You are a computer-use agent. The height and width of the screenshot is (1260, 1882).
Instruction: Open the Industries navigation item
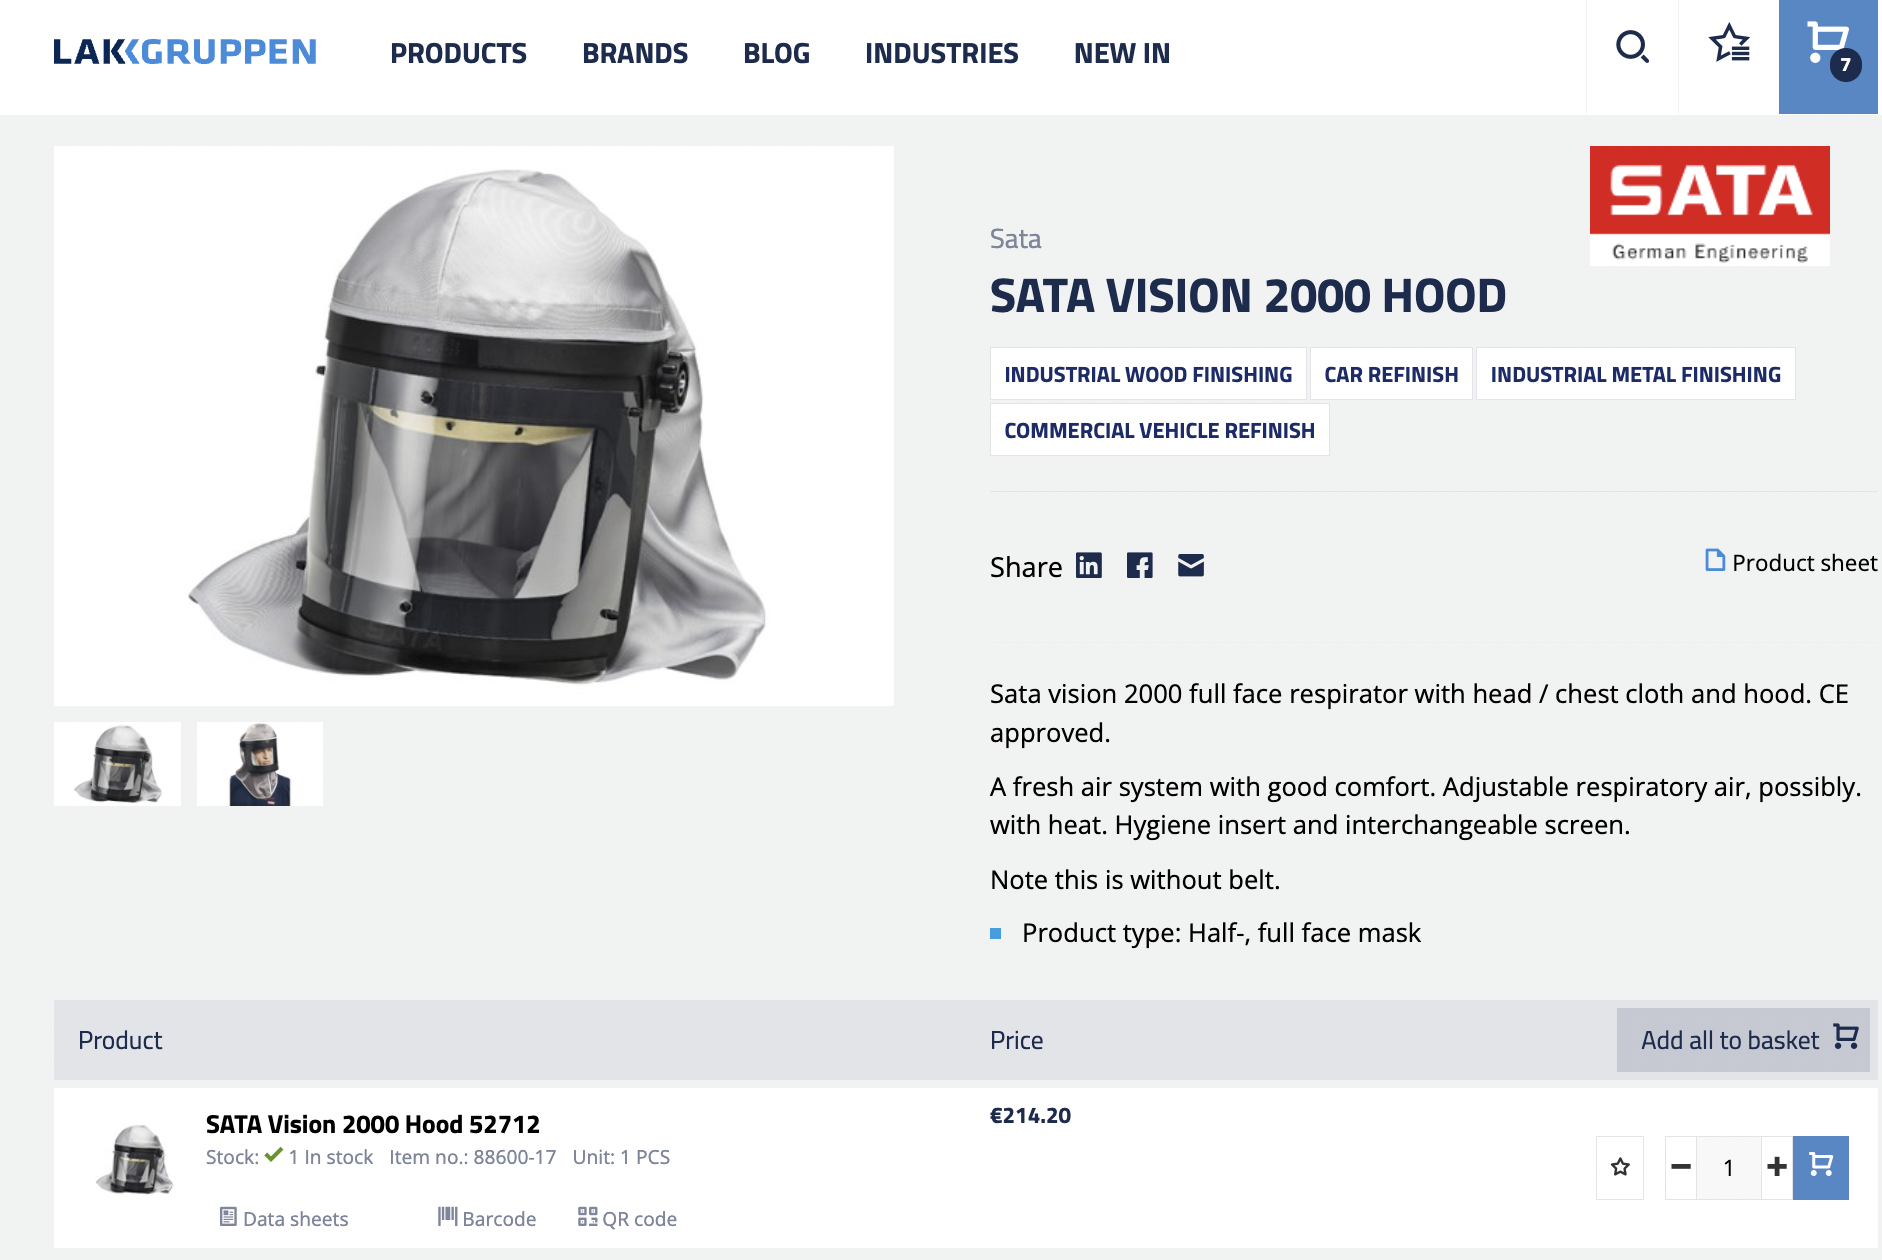point(941,53)
